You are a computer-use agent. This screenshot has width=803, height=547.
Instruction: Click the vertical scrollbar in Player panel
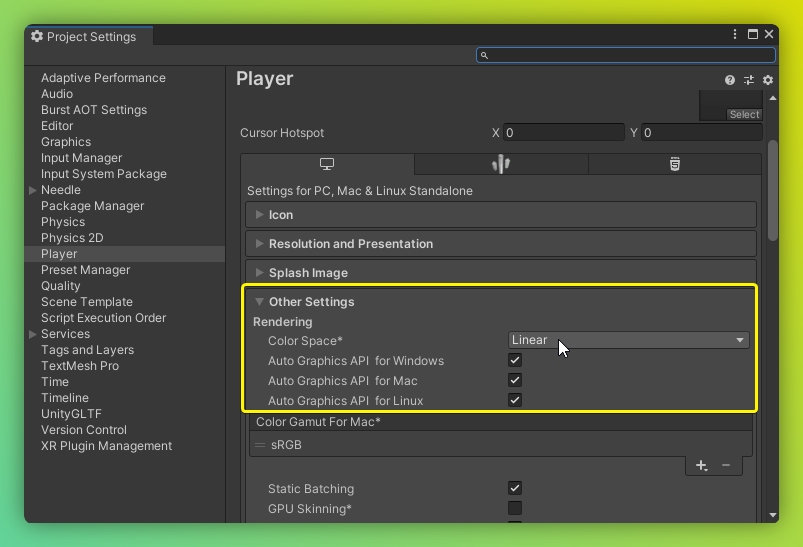click(x=772, y=190)
